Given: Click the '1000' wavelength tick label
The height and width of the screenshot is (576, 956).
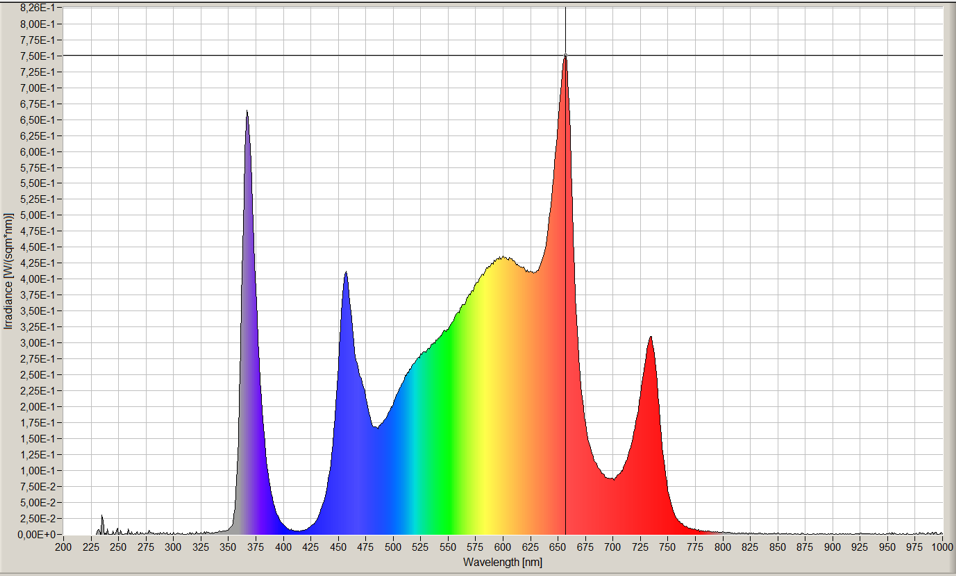Looking at the screenshot, I should 942,547.
